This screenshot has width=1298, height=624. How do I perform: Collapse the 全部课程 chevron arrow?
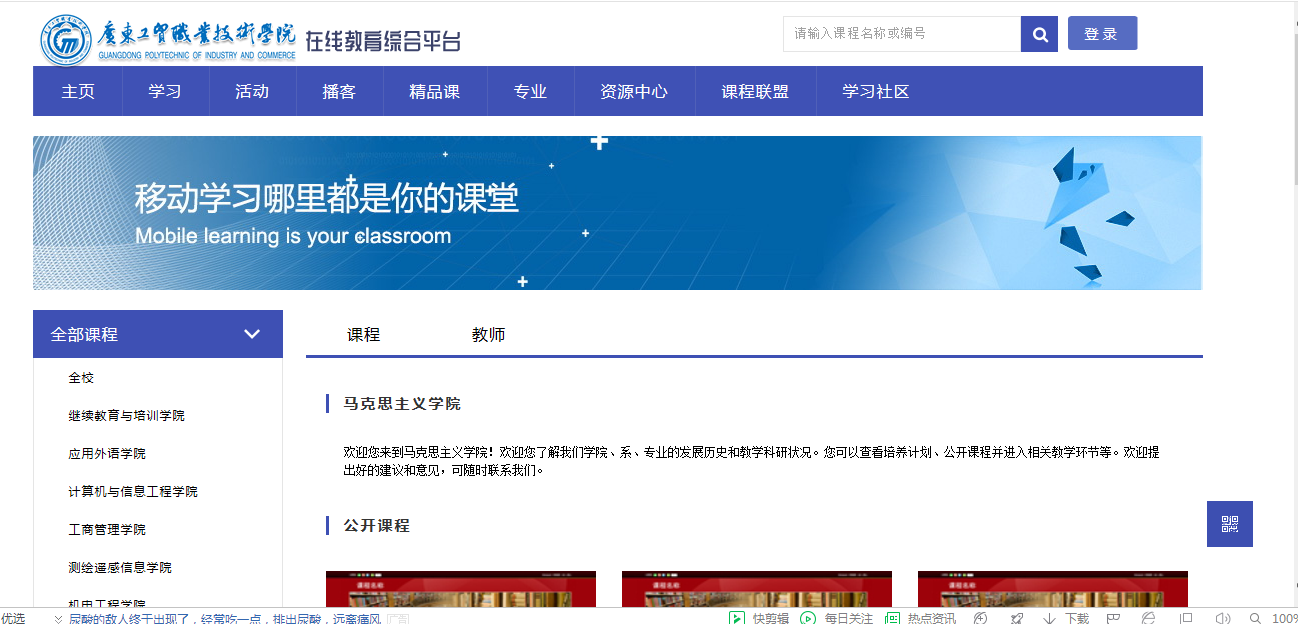[x=252, y=334]
